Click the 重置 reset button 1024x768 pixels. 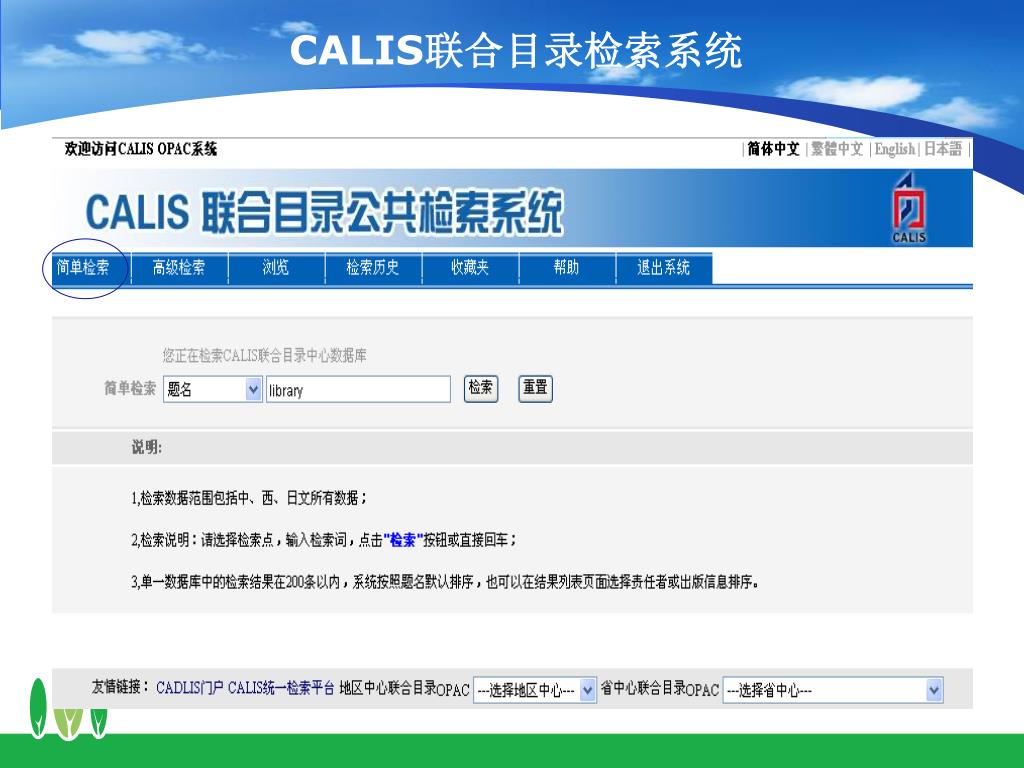[x=535, y=388]
